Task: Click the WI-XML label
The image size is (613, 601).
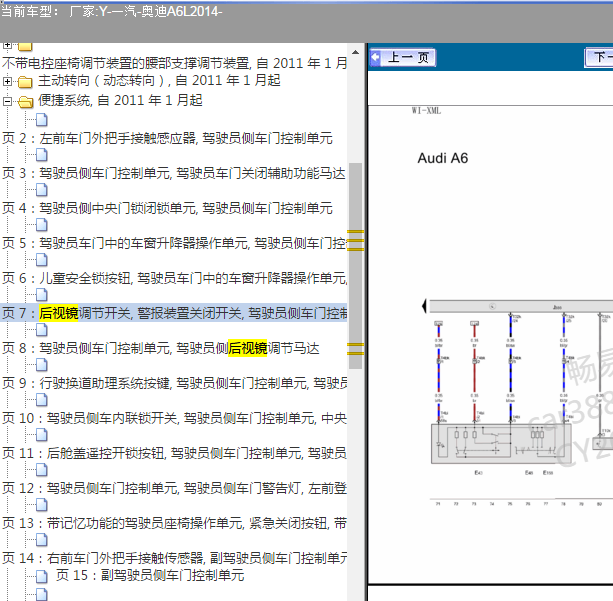Action: [426, 111]
